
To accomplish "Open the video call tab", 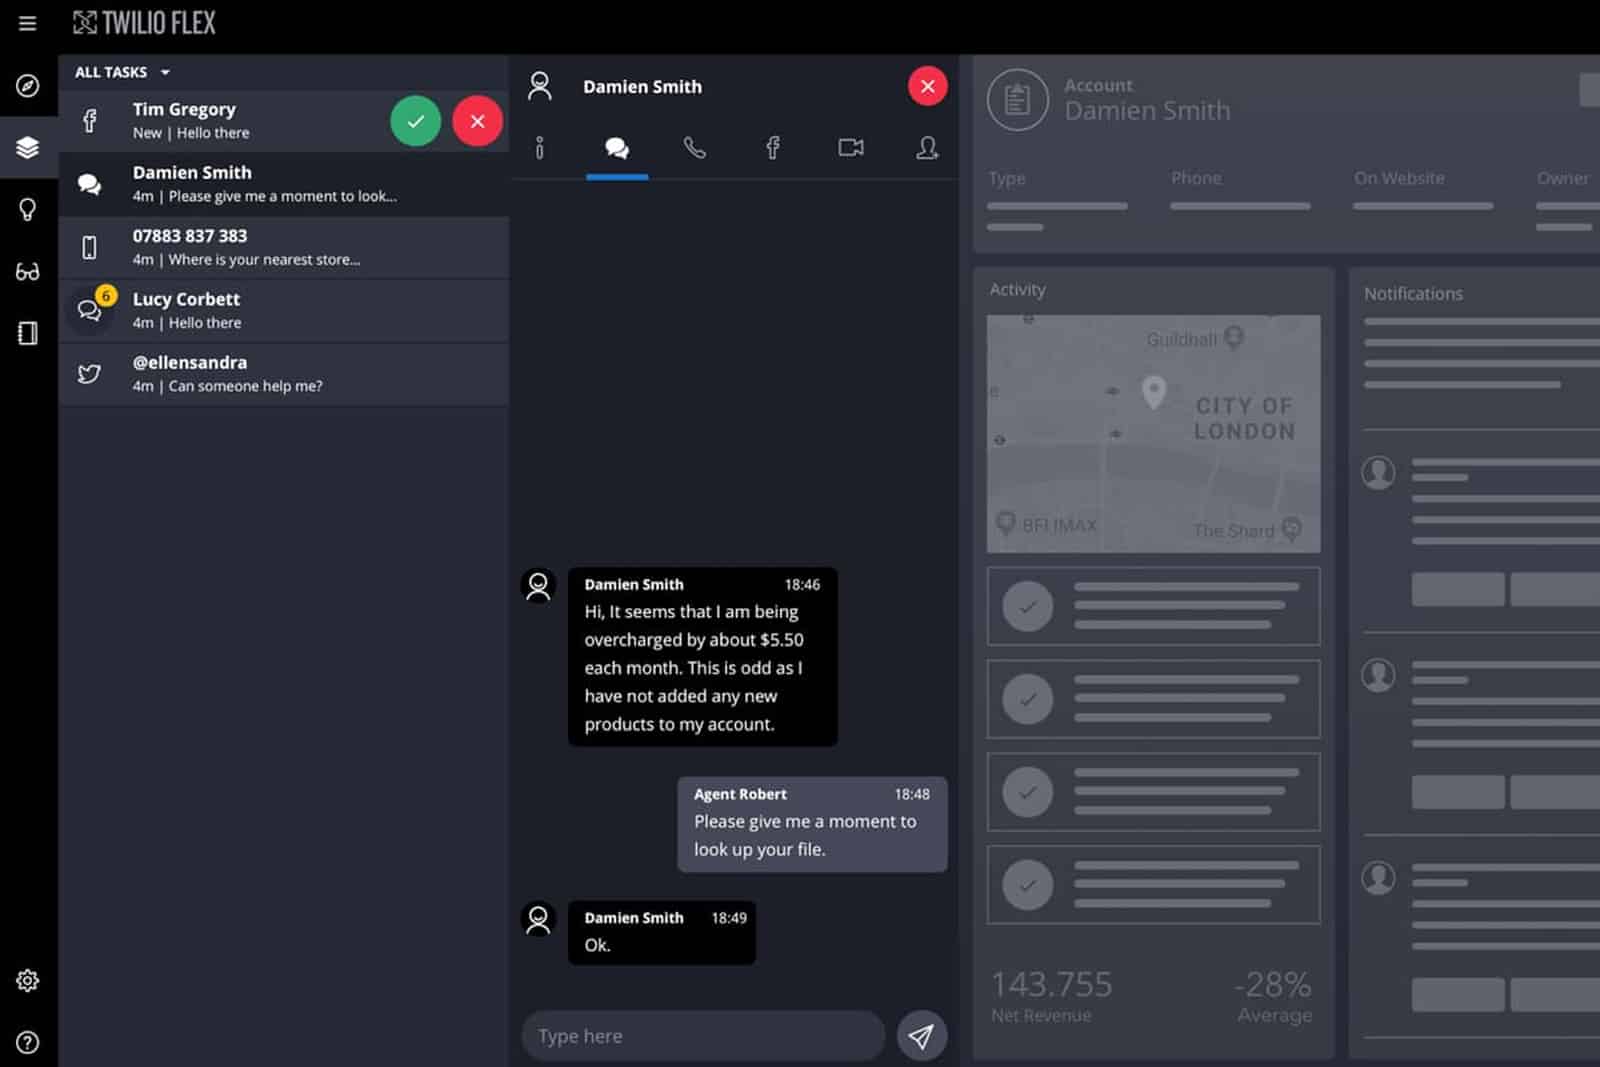I will (850, 148).
